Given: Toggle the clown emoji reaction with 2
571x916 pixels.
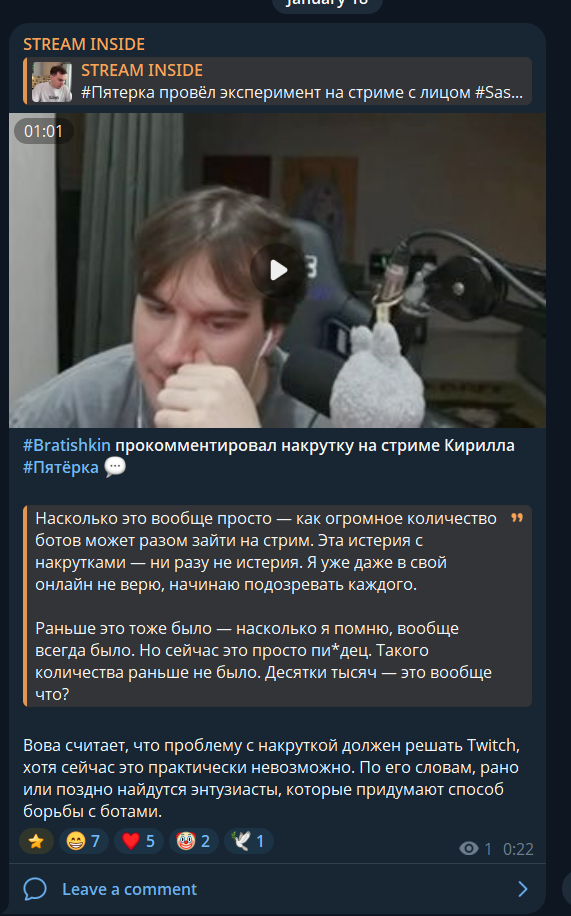Looking at the screenshot, I should [x=193, y=841].
